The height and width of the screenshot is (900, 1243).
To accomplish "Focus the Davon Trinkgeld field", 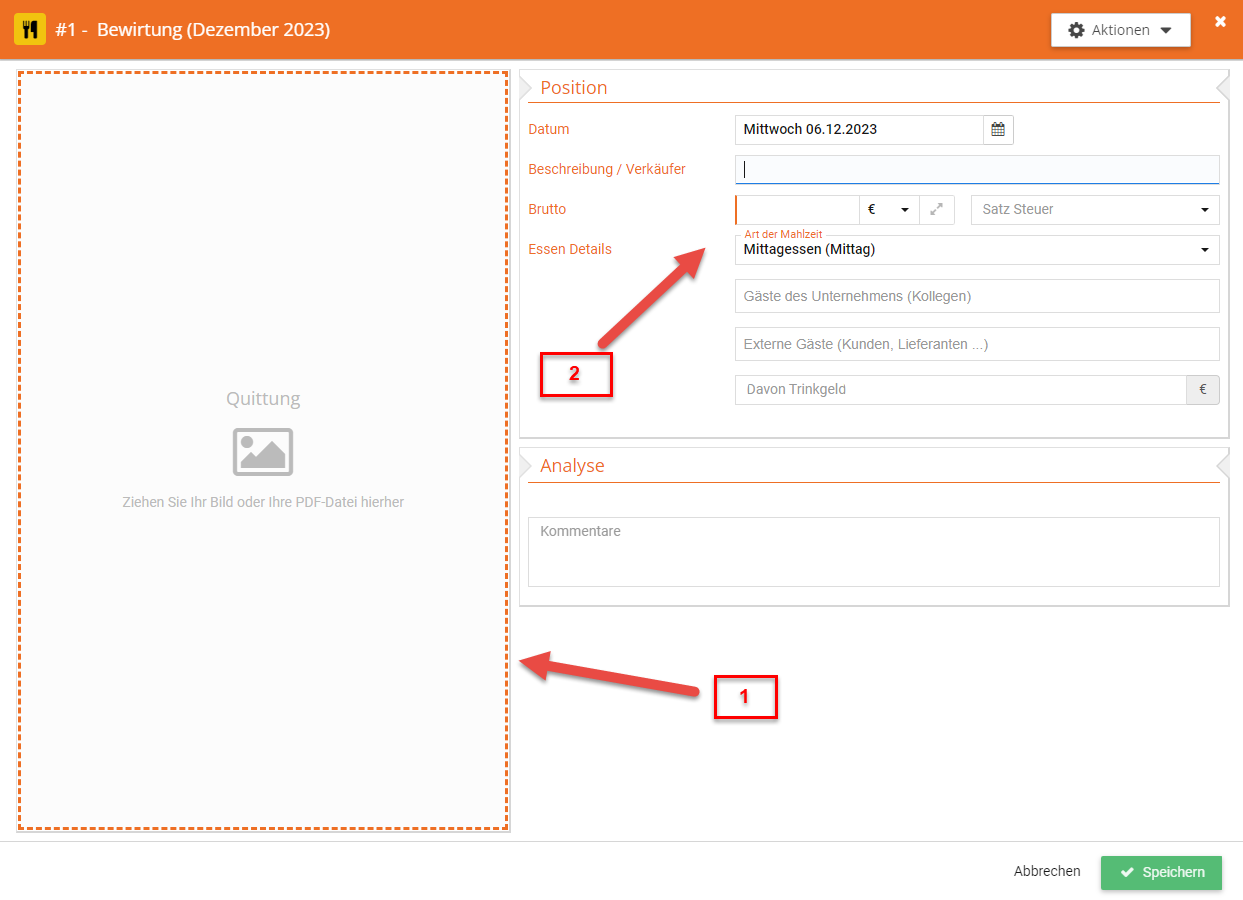I will [x=960, y=390].
